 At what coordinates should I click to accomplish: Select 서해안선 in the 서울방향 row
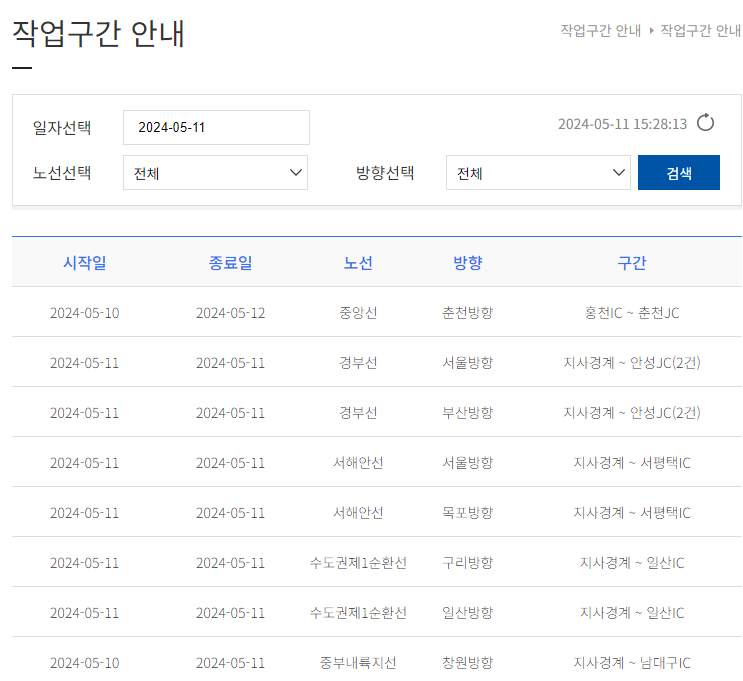pyautogui.click(x=358, y=463)
